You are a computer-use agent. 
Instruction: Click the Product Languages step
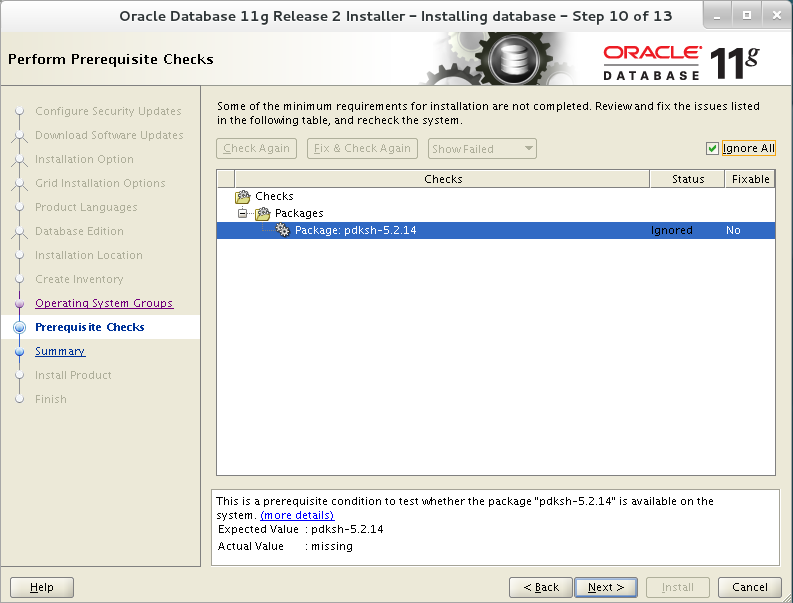[86, 207]
